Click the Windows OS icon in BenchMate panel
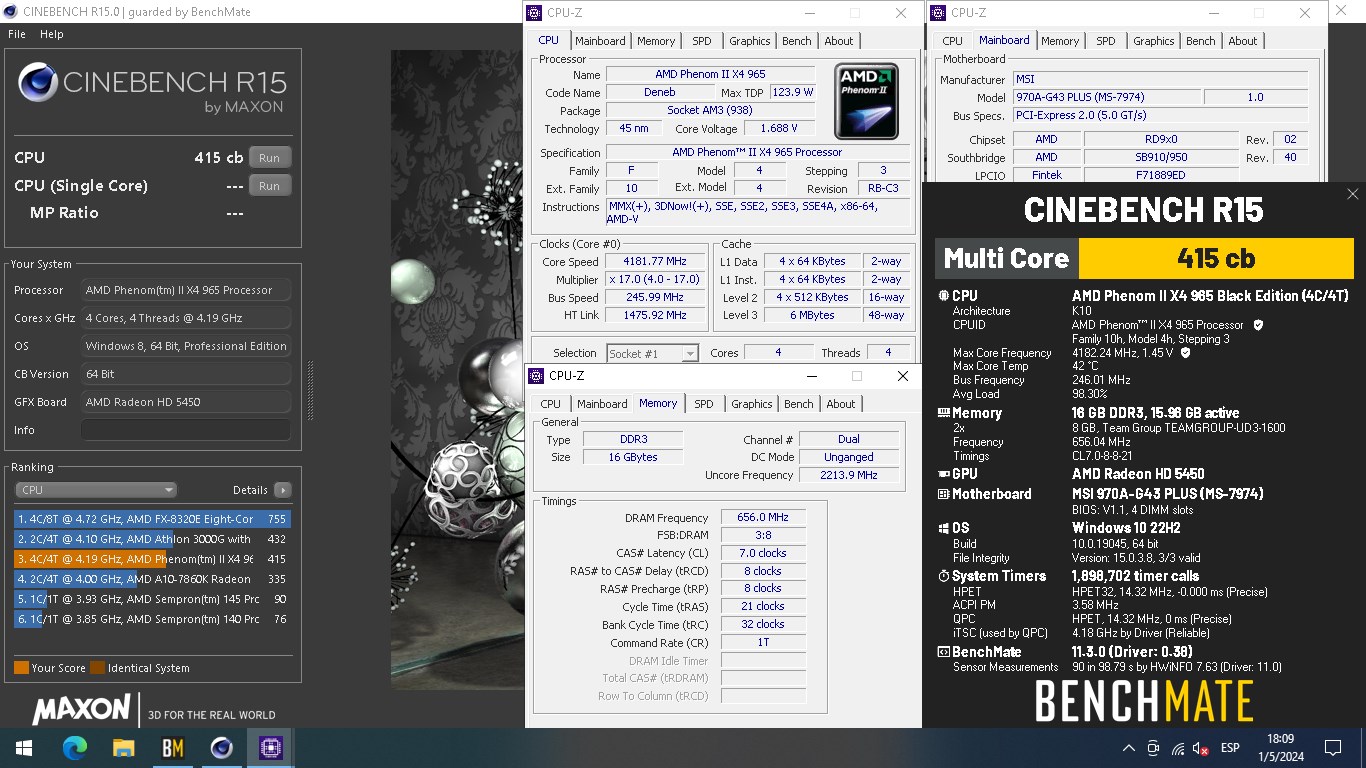 point(943,528)
